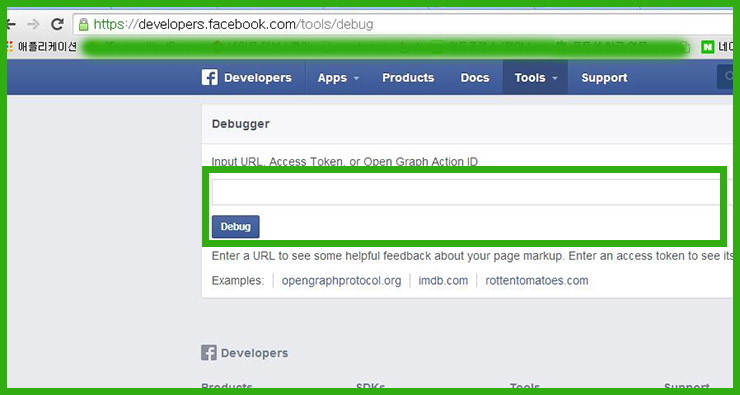The width and height of the screenshot is (740, 395).
Task: Click the Debugger heading text
Action: click(x=241, y=124)
